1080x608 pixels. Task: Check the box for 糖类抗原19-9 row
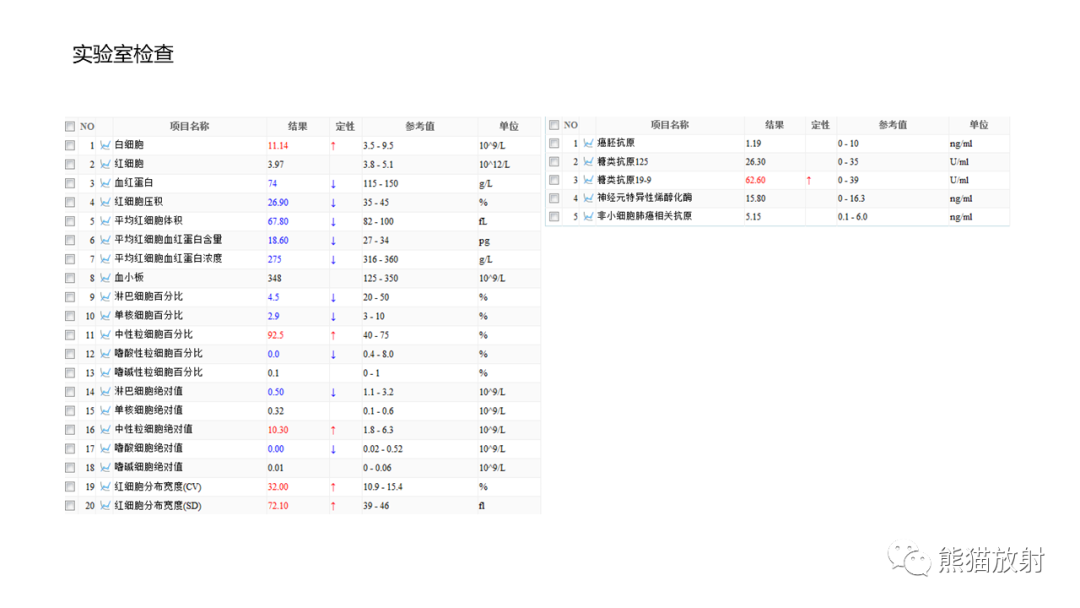point(554,180)
